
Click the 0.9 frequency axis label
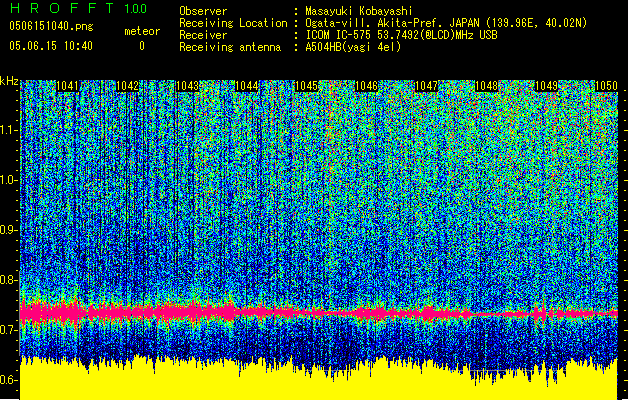[x=9, y=230]
